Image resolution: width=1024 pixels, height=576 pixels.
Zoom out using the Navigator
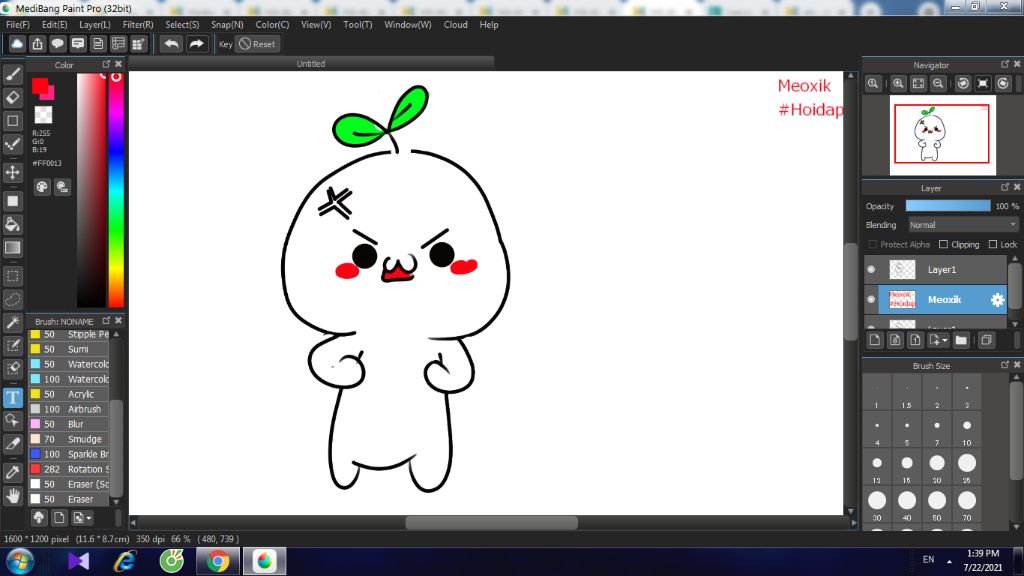click(x=938, y=84)
